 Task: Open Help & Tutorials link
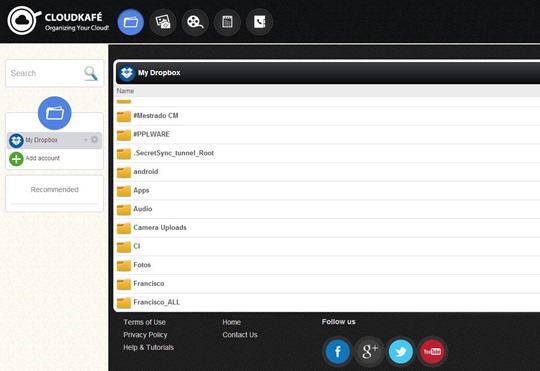pyautogui.click(x=148, y=347)
